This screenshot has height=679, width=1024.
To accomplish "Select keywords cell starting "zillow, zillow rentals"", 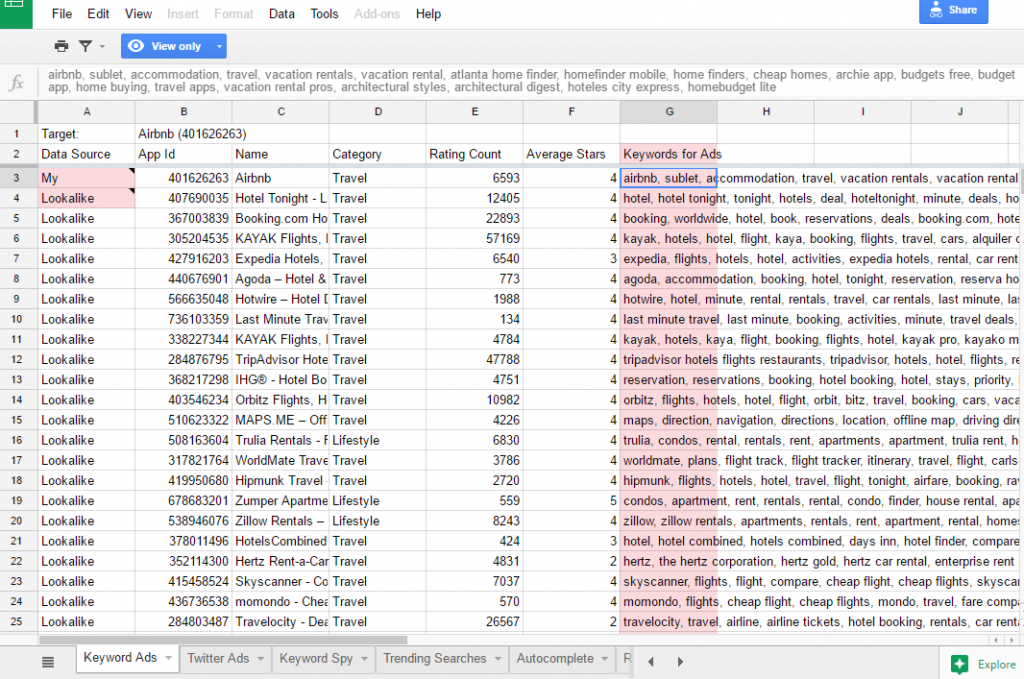I will pyautogui.click(x=669, y=521).
